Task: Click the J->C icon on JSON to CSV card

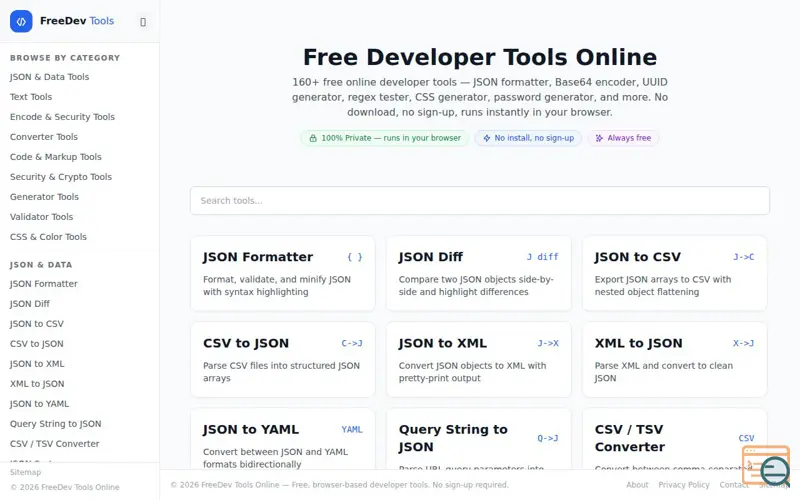Action: [743, 257]
